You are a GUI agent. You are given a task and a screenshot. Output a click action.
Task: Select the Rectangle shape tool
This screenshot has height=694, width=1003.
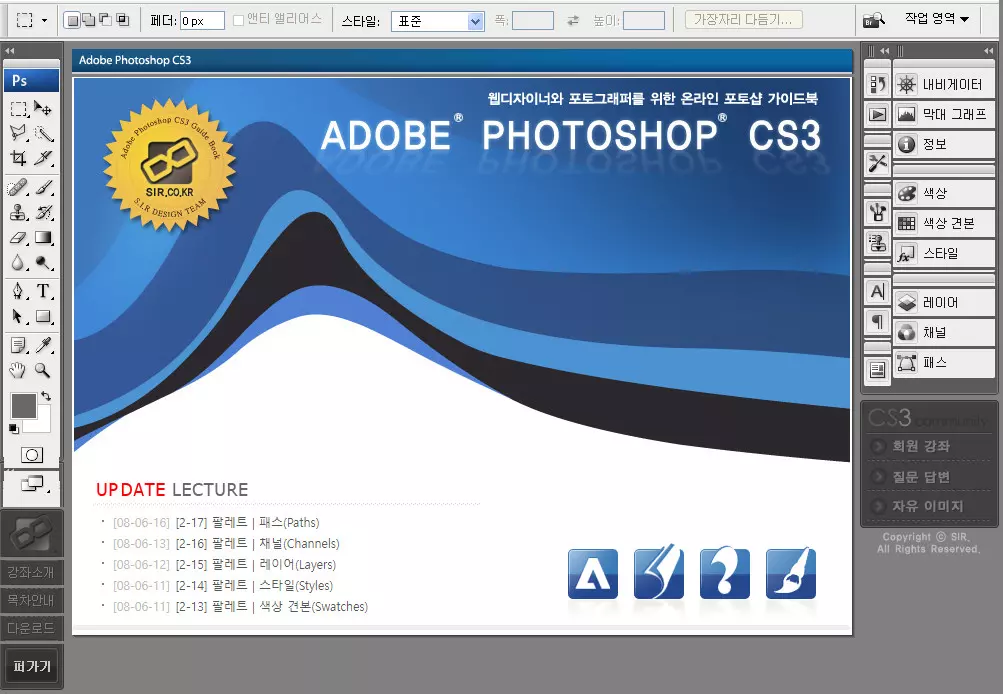43,316
